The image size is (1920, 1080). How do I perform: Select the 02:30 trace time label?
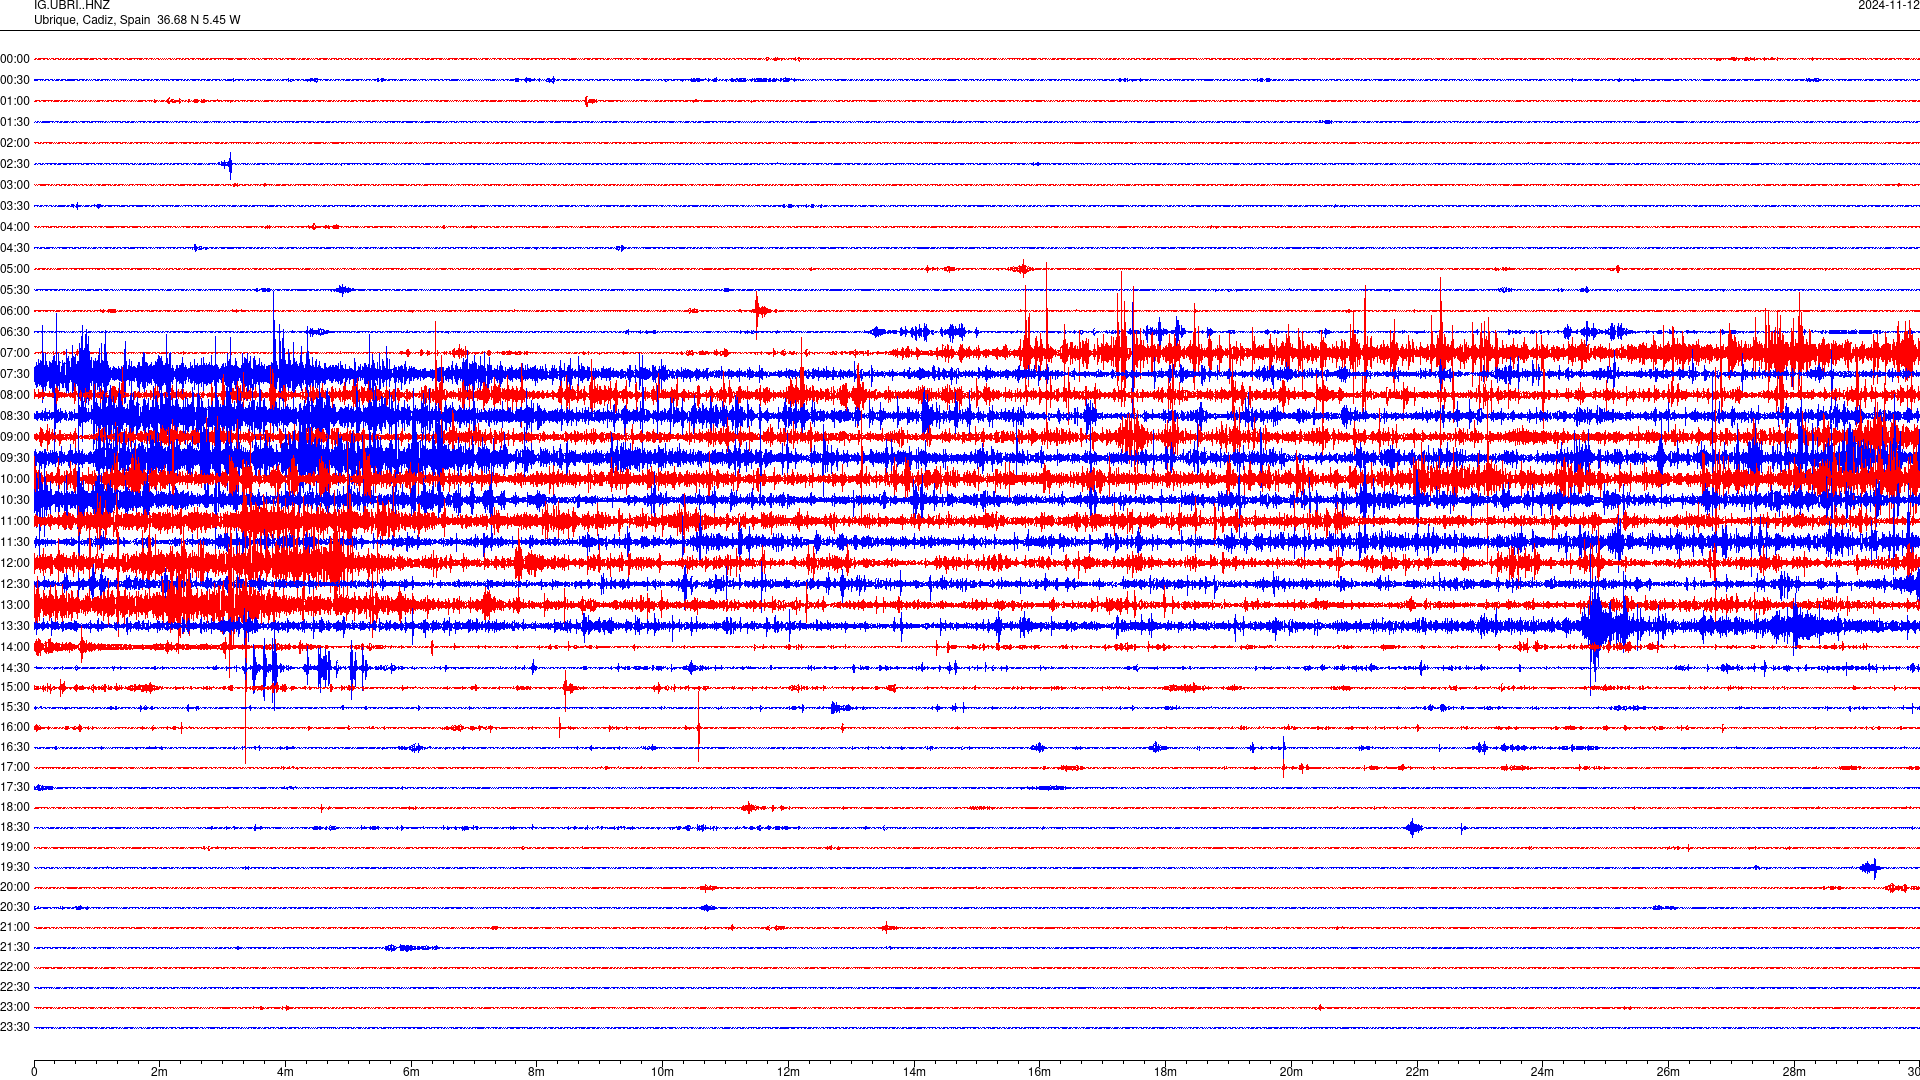pyautogui.click(x=15, y=164)
